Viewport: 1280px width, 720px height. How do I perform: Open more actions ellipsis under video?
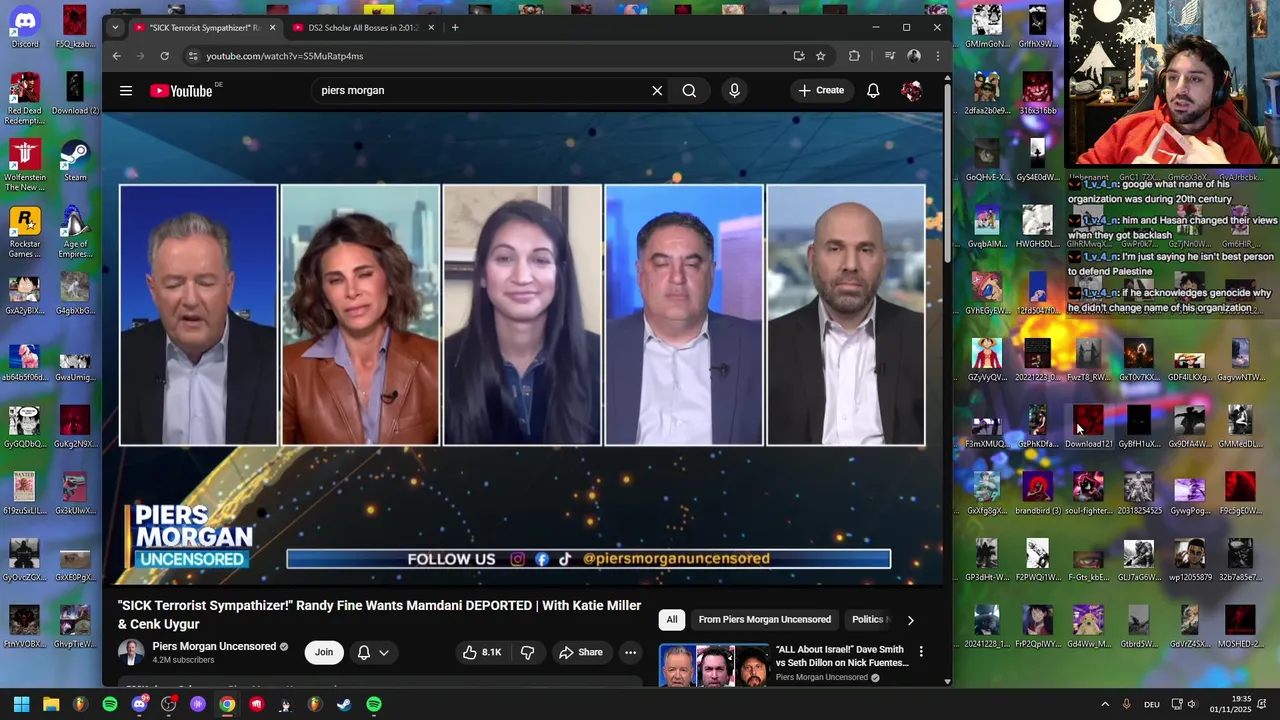[630, 652]
